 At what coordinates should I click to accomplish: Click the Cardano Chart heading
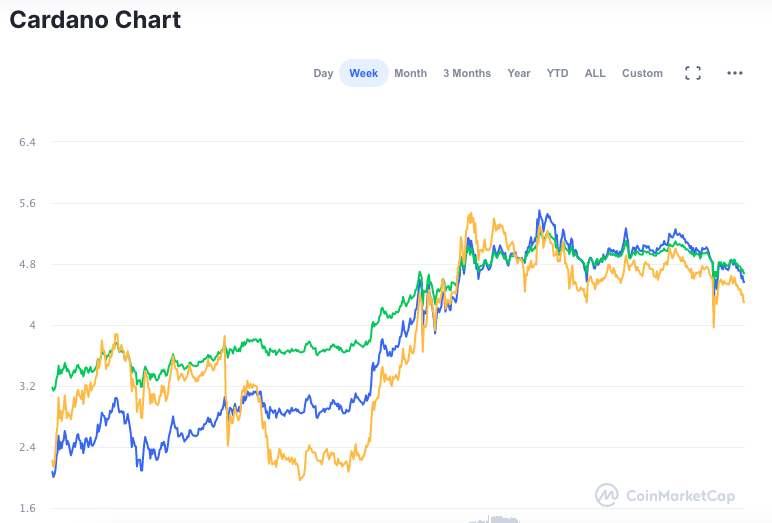tap(95, 20)
